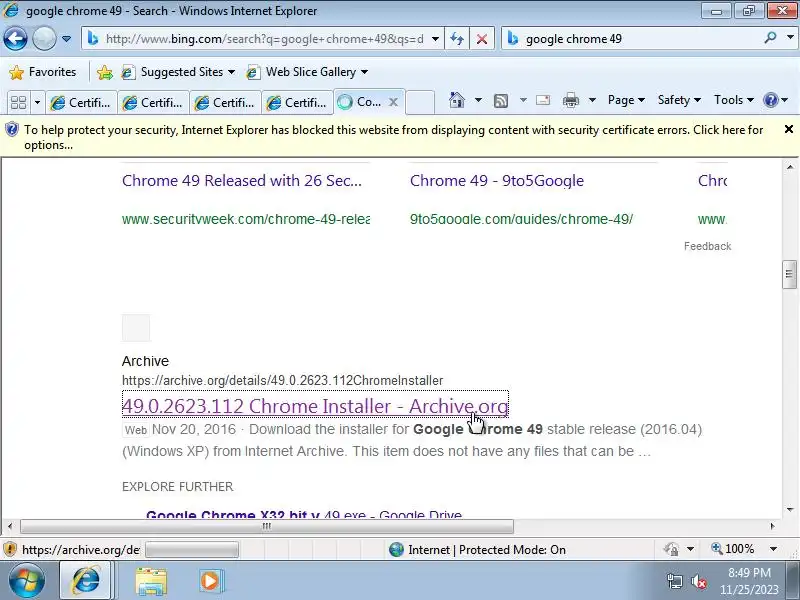This screenshot has width=800, height=600.
Task: Click the Quick Tabs grid icon
Action: click(18, 103)
